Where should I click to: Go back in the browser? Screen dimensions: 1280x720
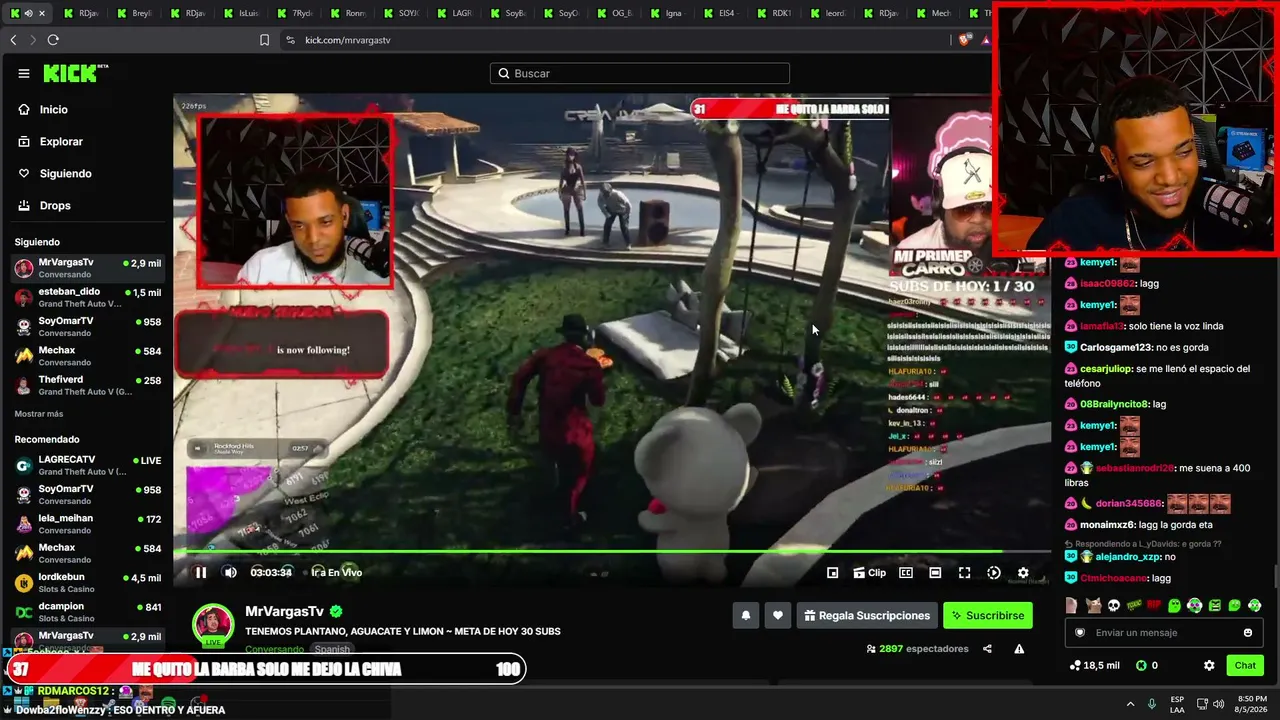(x=13, y=40)
